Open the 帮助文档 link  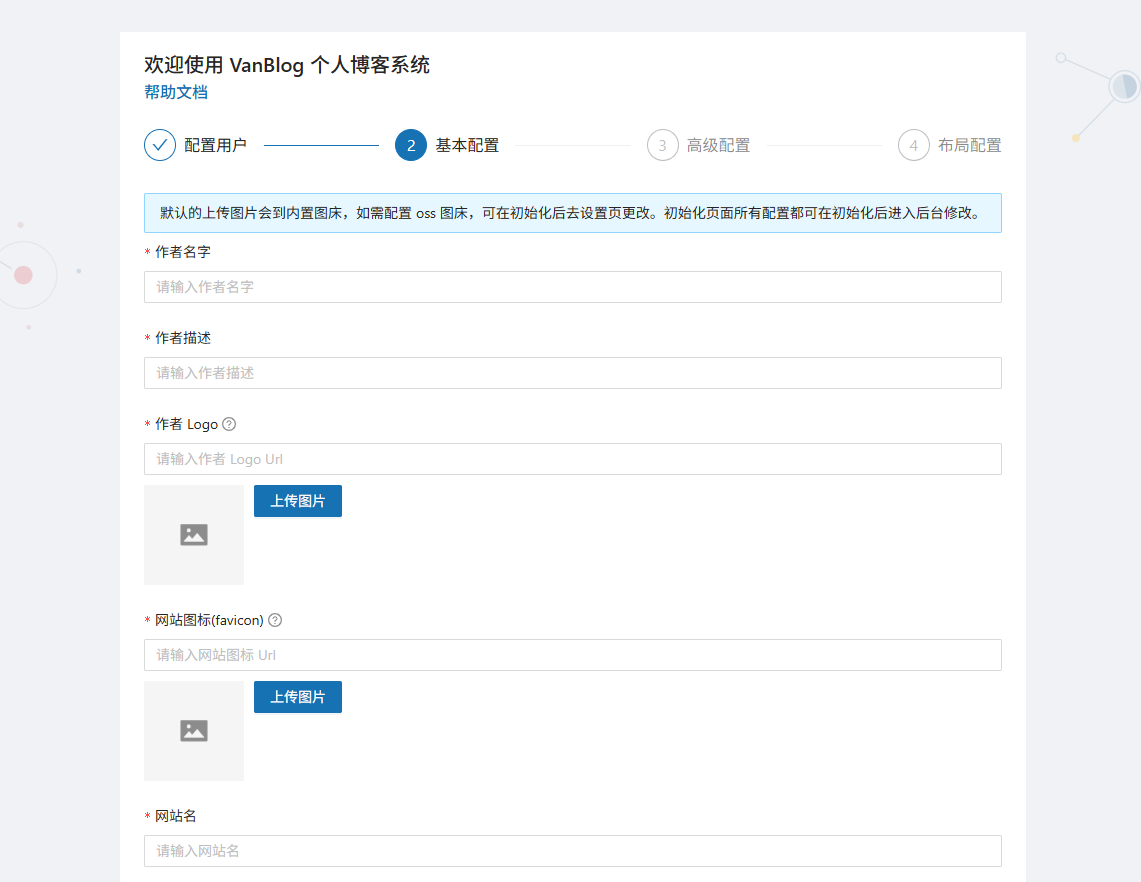(x=176, y=92)
